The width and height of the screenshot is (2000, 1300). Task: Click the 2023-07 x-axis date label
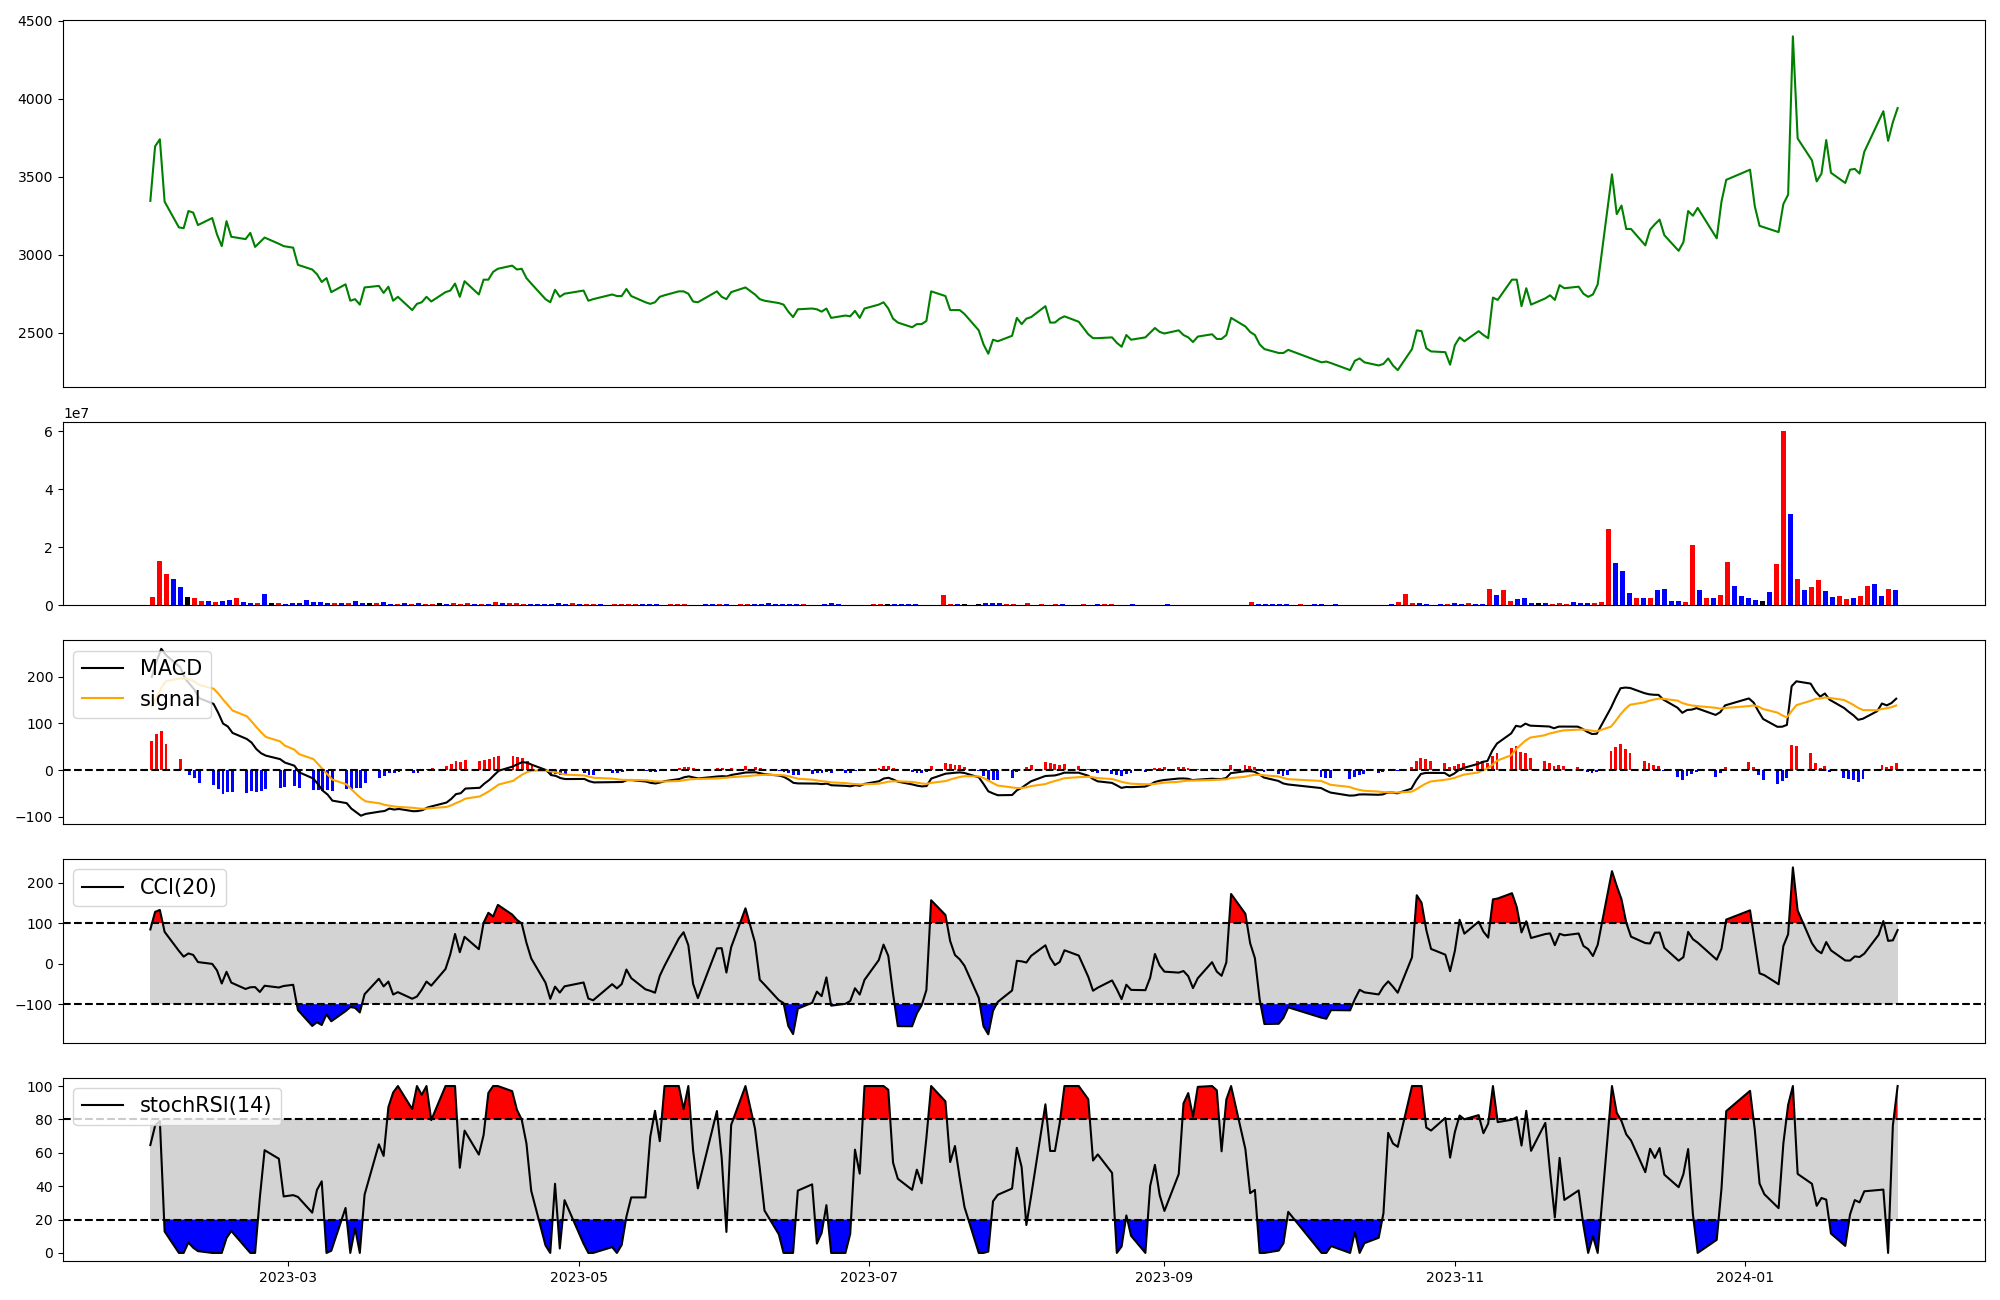click(869, 1277)
